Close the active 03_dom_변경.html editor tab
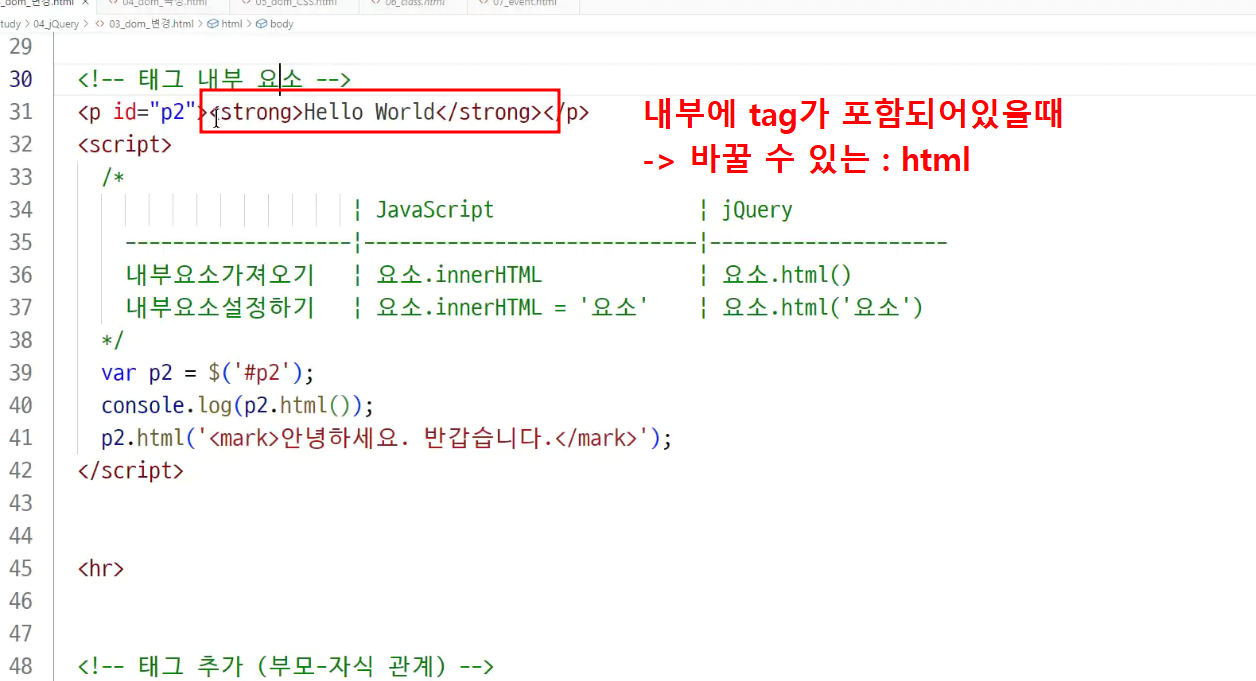Image resolution: width=1256 pixels, height=681 pixels. click(85, 3)
